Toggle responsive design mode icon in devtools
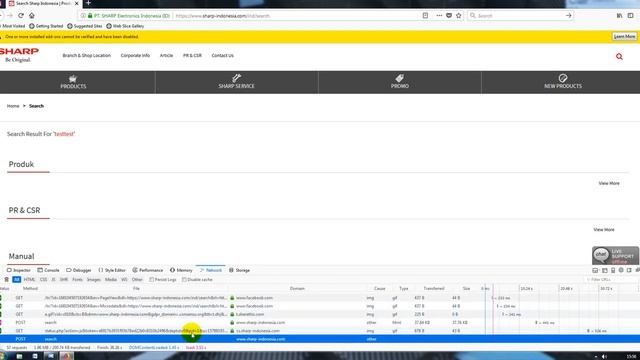640x360 pixels. pyautogui.click(x=613, y=270)
